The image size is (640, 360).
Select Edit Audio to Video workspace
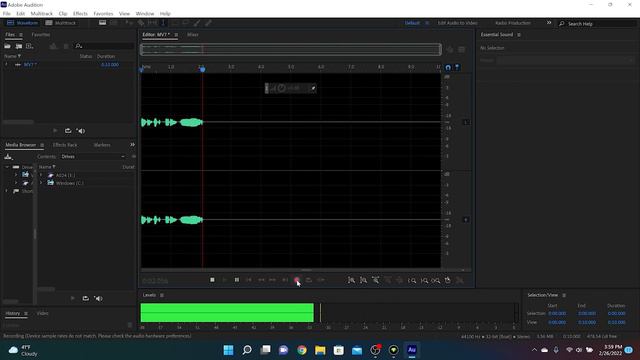point(458,23)
